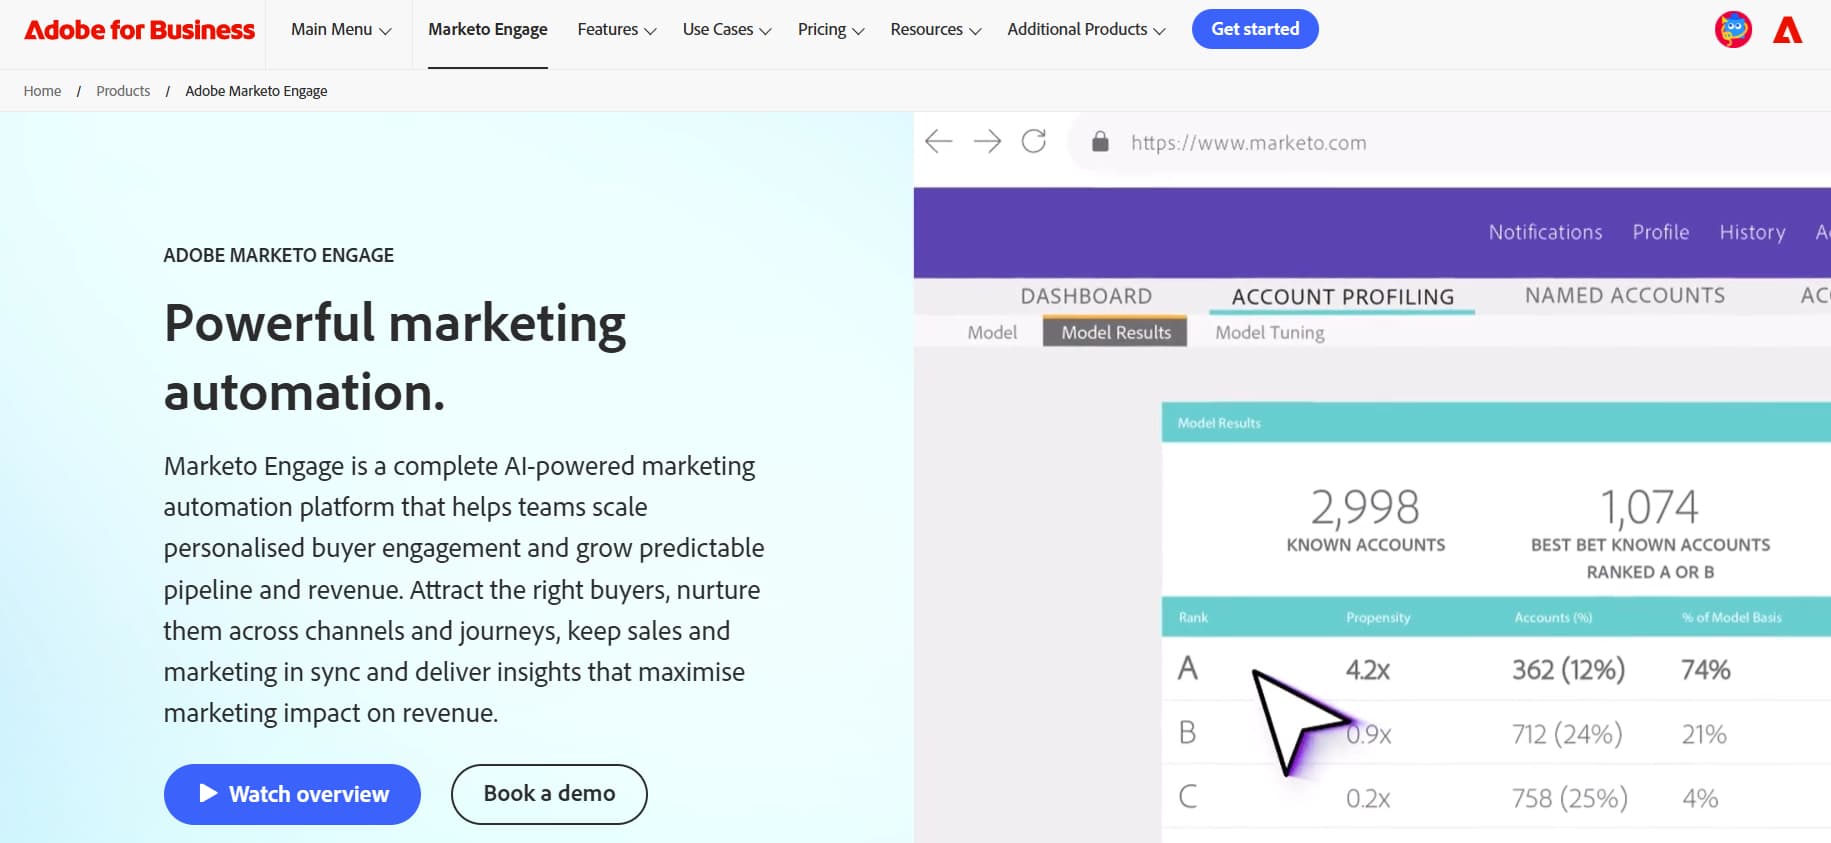Click the reload icon in mockup browser
Screen dimensions: 1831x843
click(1034, 142)
